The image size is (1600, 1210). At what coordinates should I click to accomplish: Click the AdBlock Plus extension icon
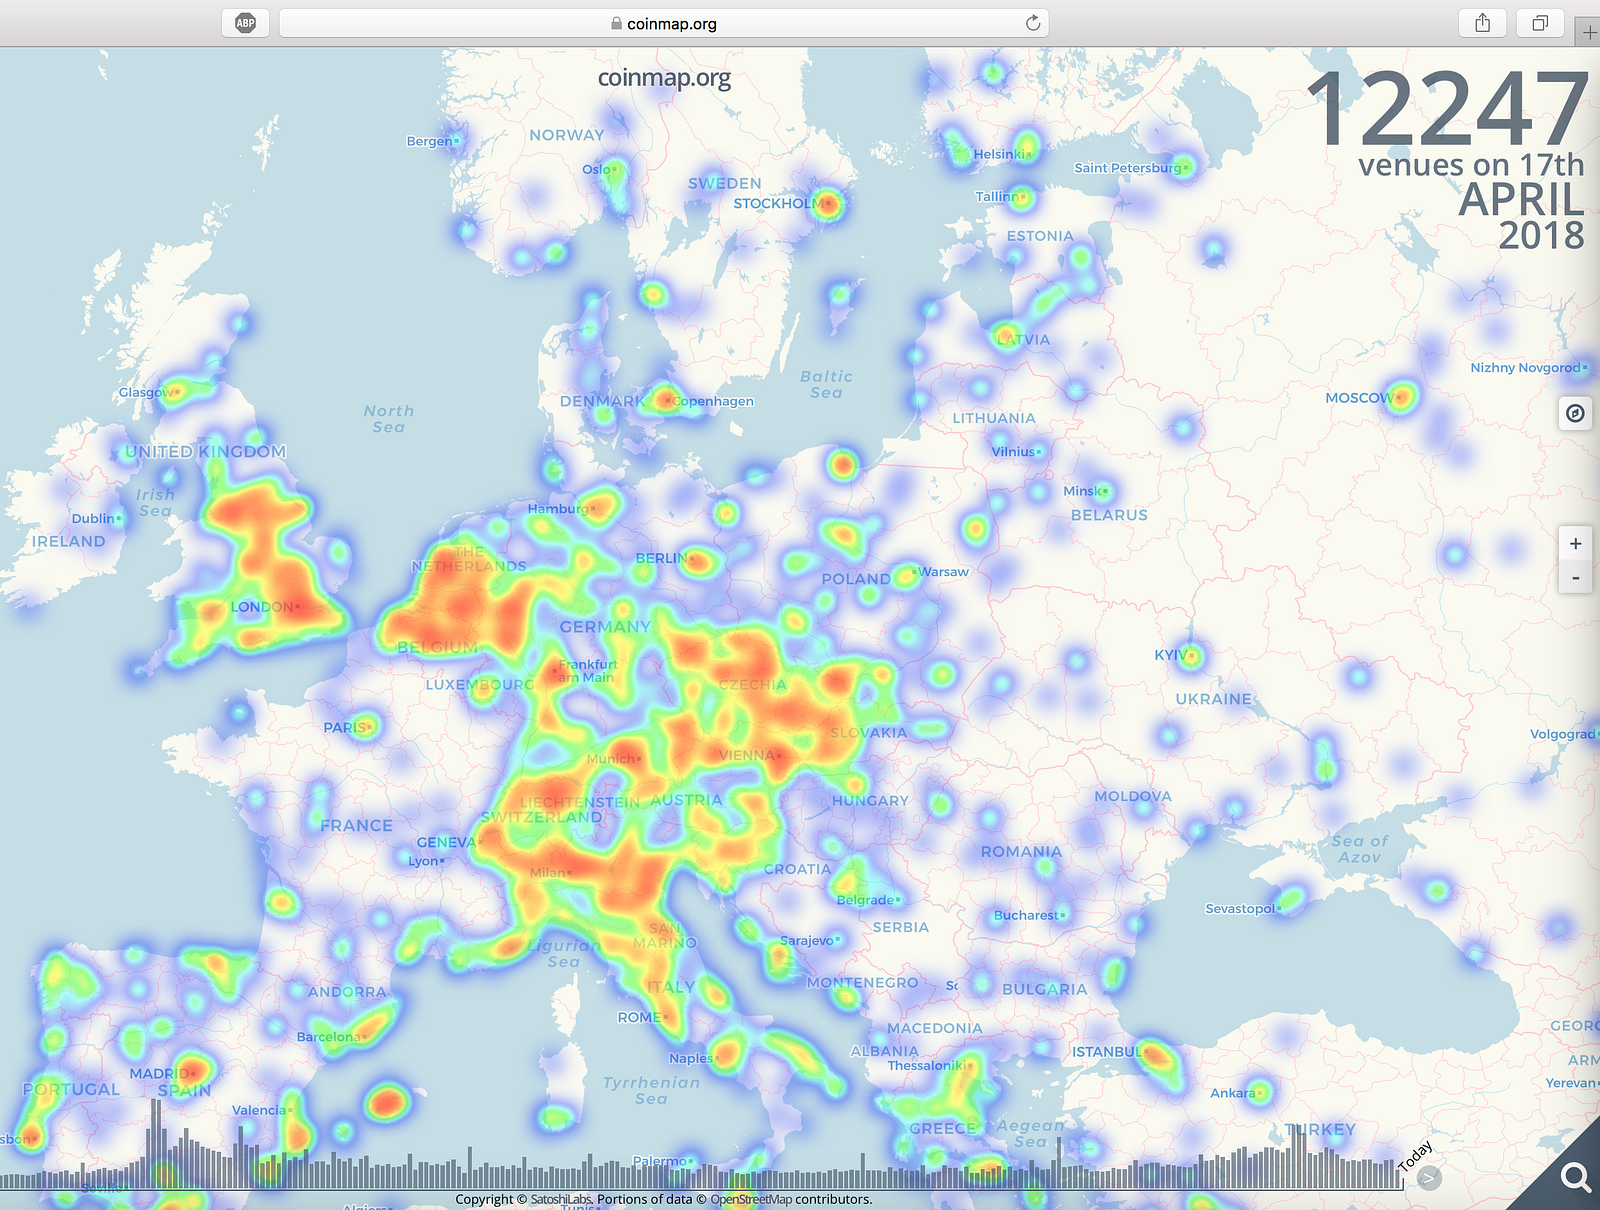(x=245, y=23)
